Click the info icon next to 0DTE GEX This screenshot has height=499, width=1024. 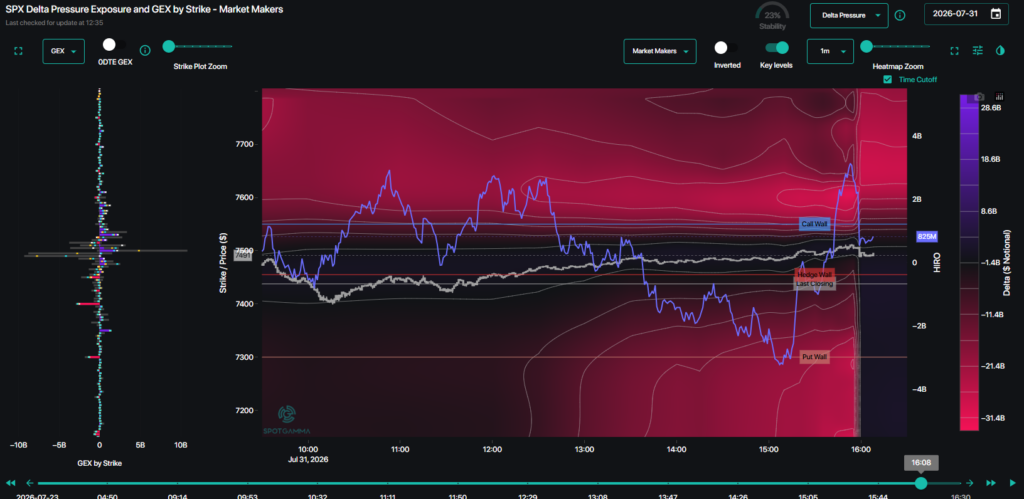pos(145,50)
